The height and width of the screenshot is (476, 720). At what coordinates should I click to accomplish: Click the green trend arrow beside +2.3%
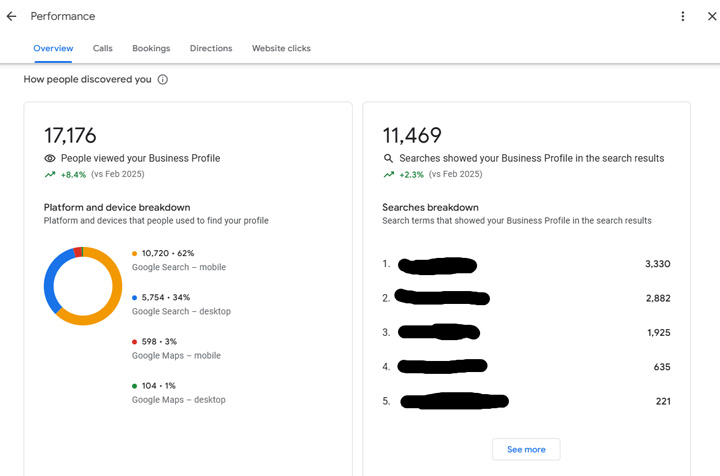(x=389, y=175)
